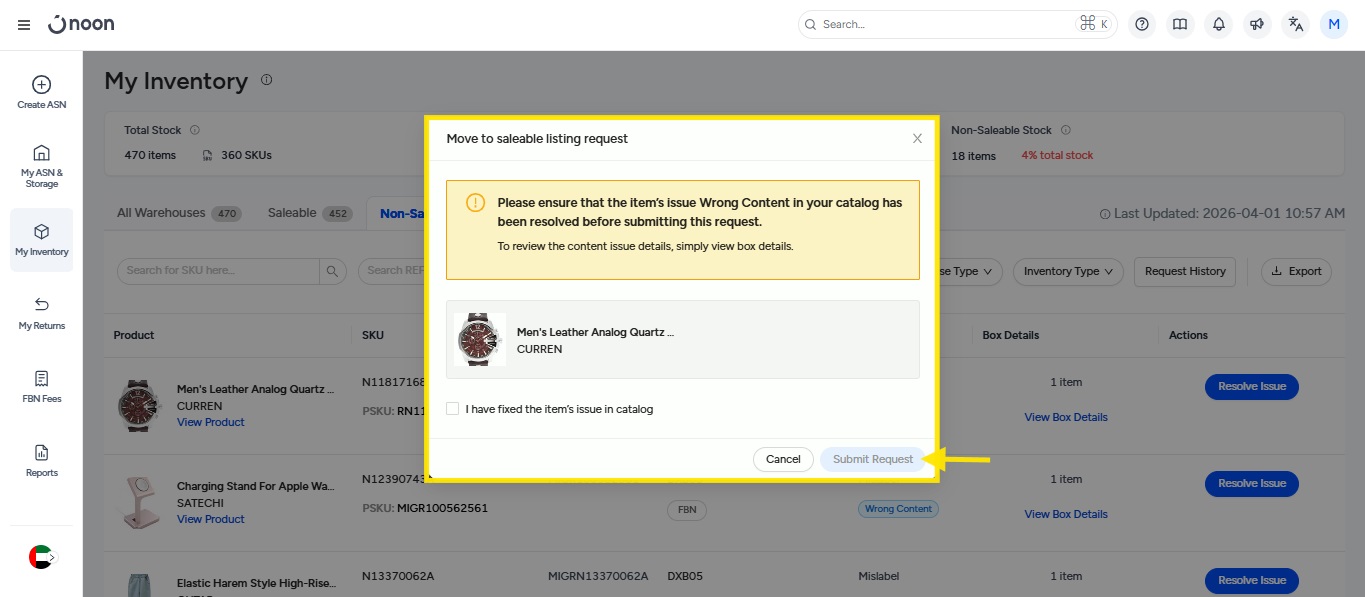Select the All Warehouses tab

coord(178,213)
